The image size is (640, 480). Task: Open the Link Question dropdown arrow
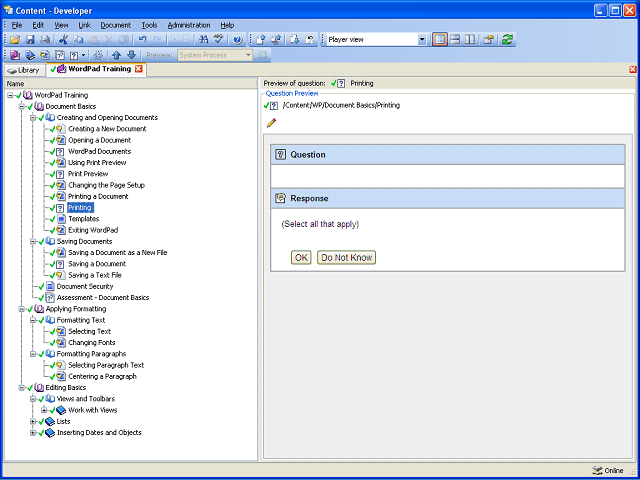[x=84, y=55]
